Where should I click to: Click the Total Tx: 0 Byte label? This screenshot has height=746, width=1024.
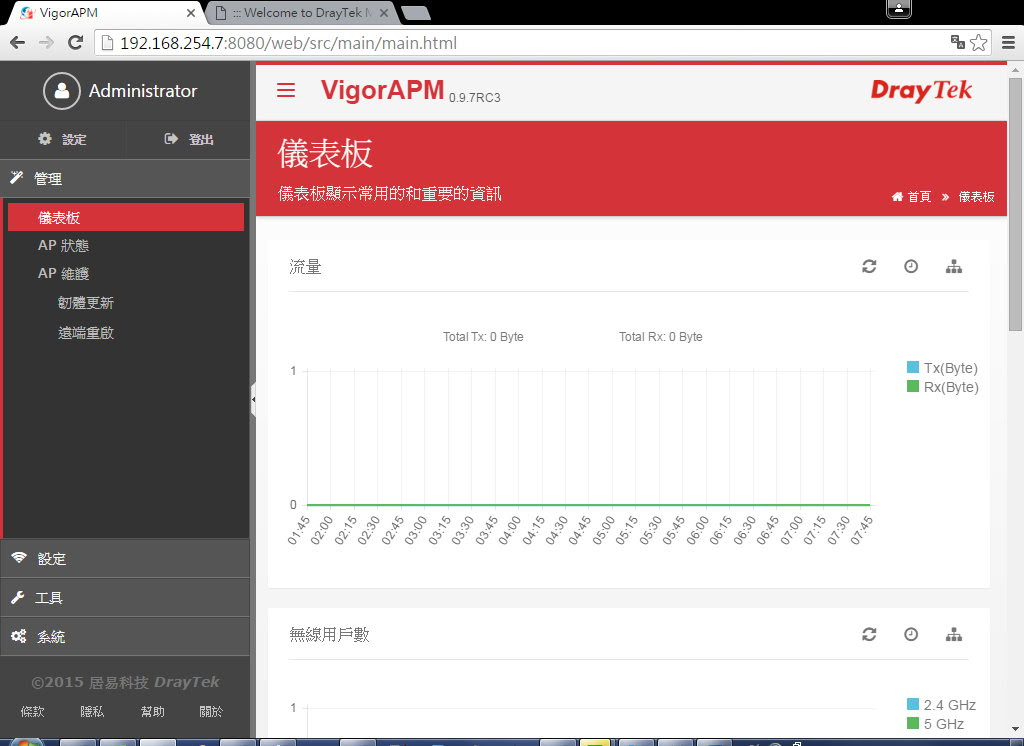[x=483, y=336]
